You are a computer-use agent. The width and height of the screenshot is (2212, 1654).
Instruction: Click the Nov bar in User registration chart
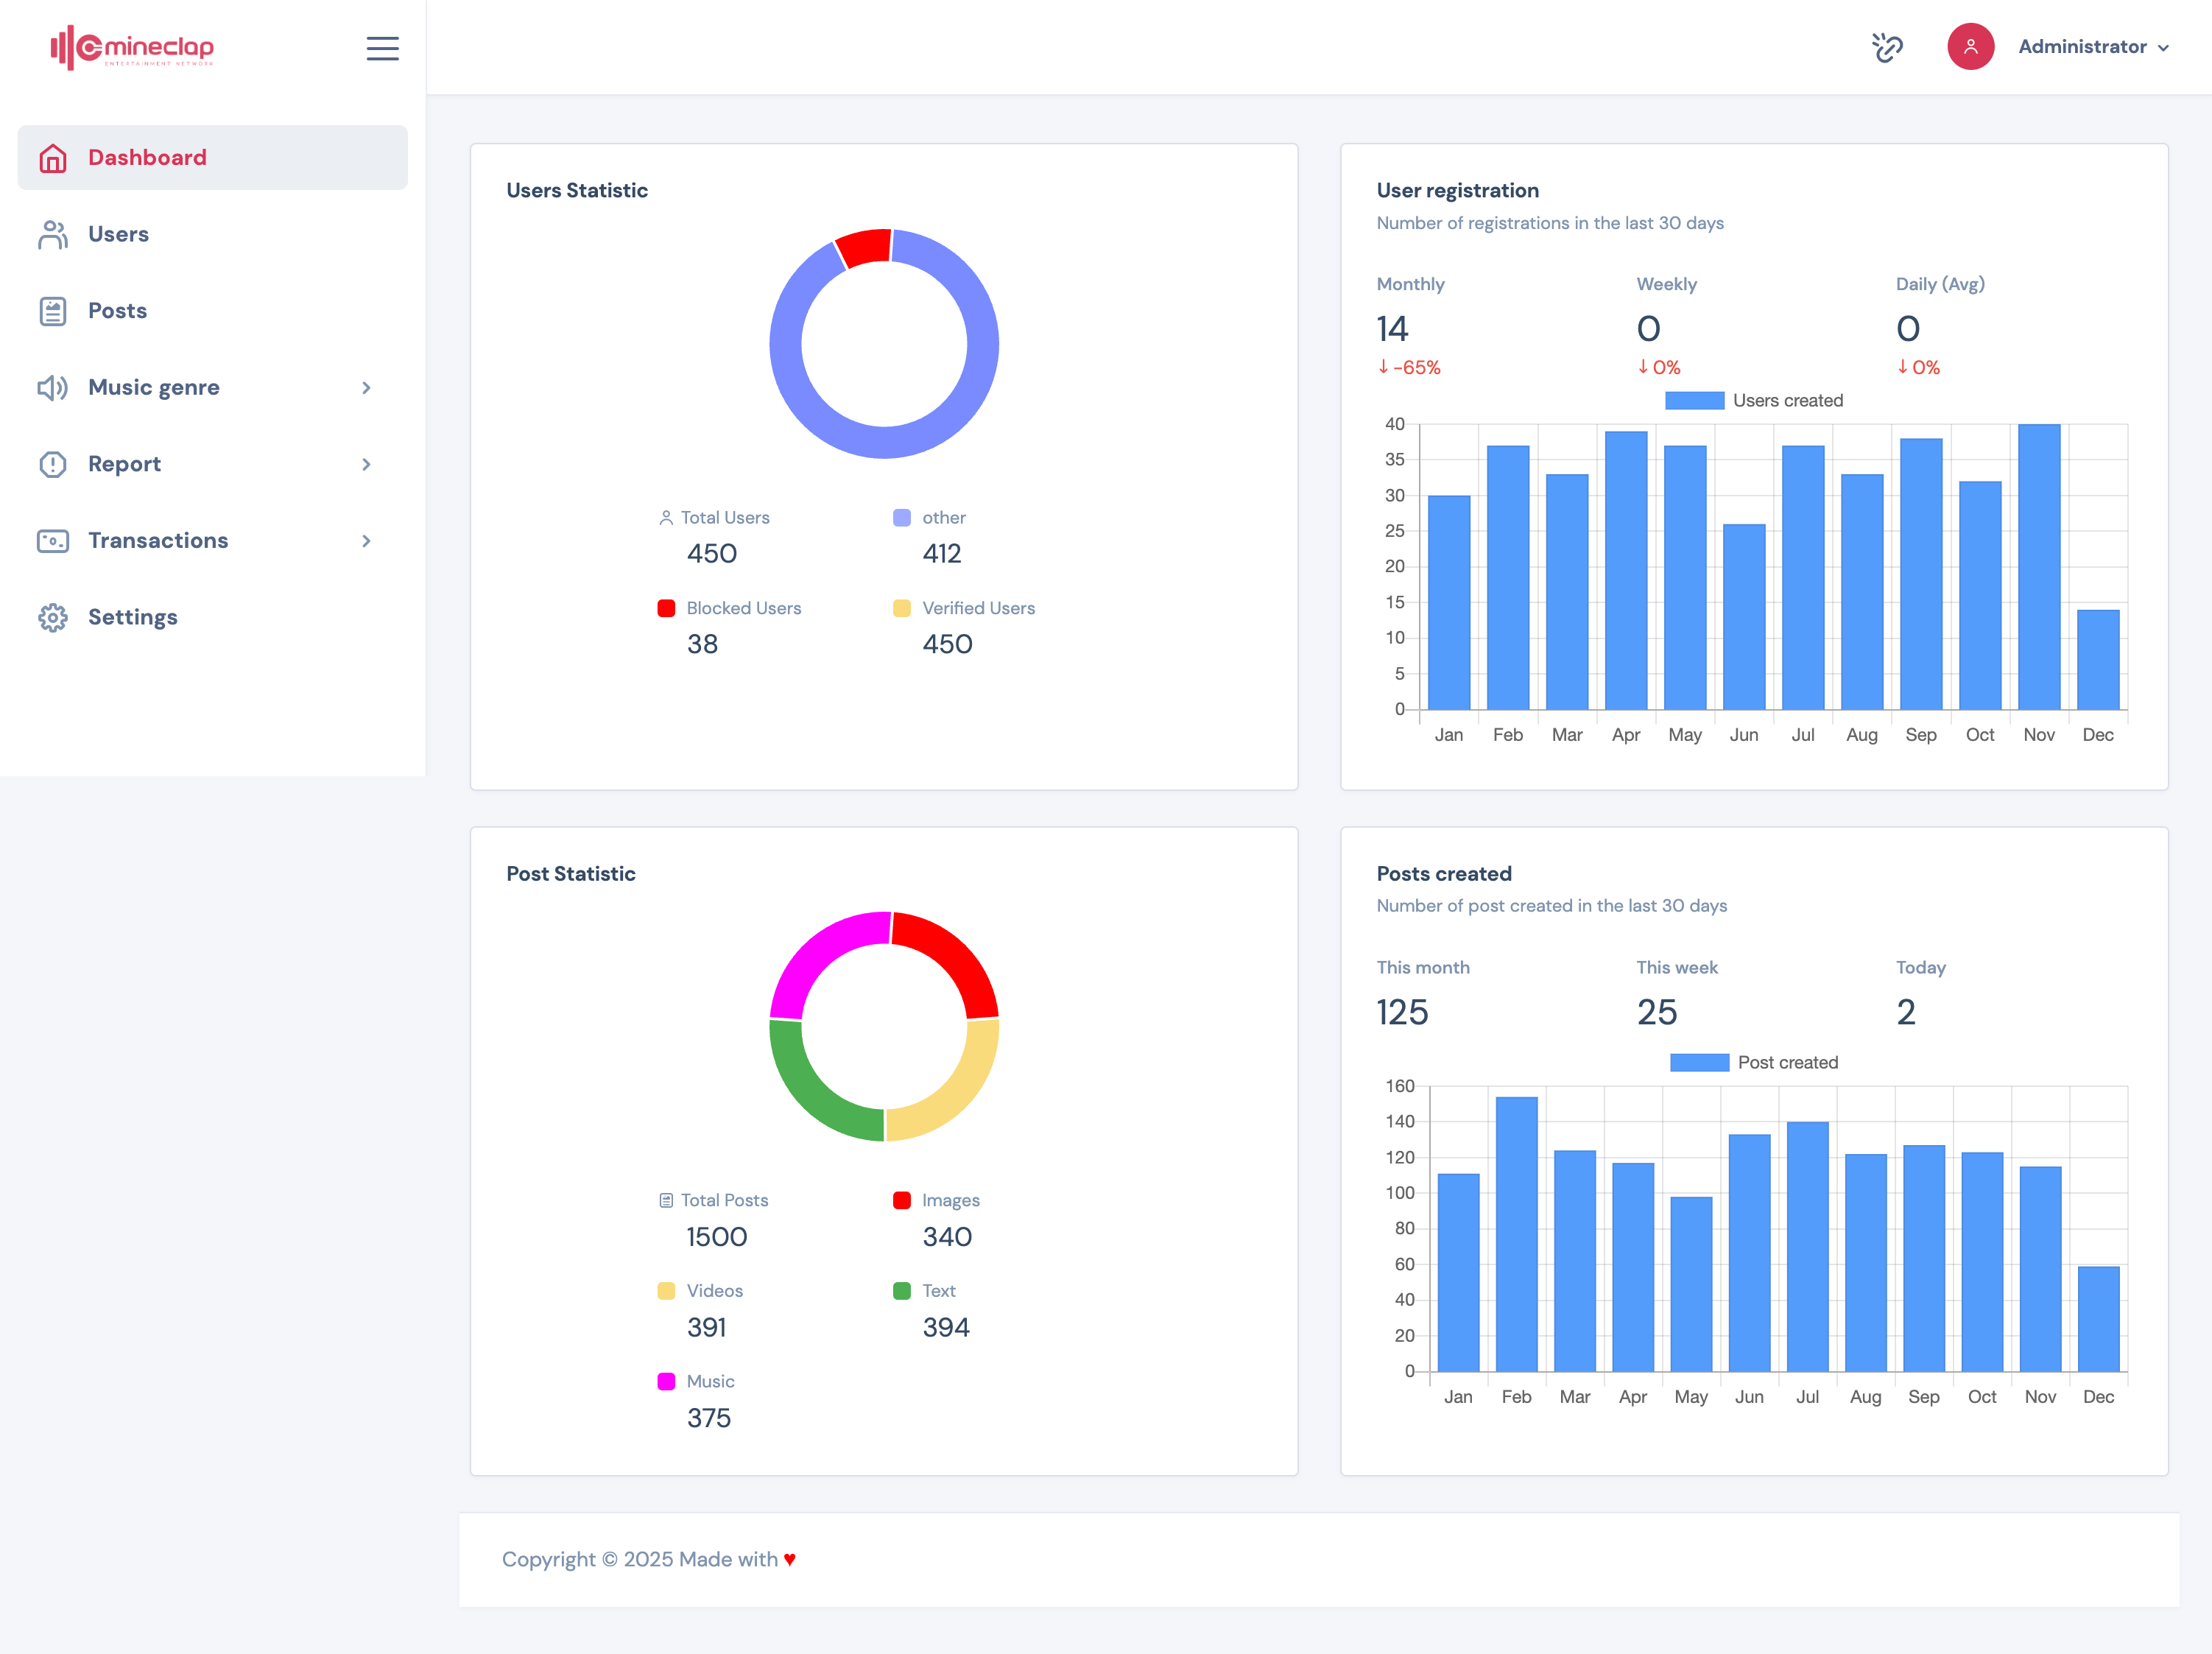tap(2039, 567)
